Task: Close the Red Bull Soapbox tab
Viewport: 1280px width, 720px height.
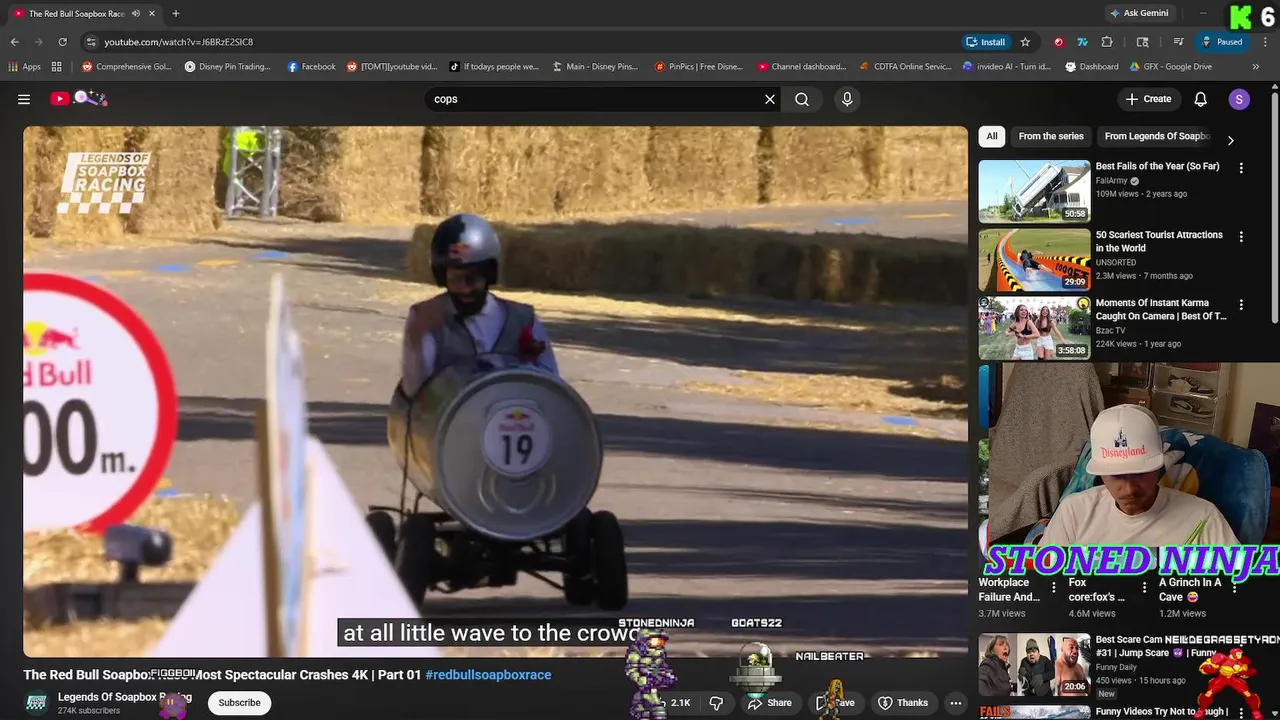Action: tap(152, 14)
